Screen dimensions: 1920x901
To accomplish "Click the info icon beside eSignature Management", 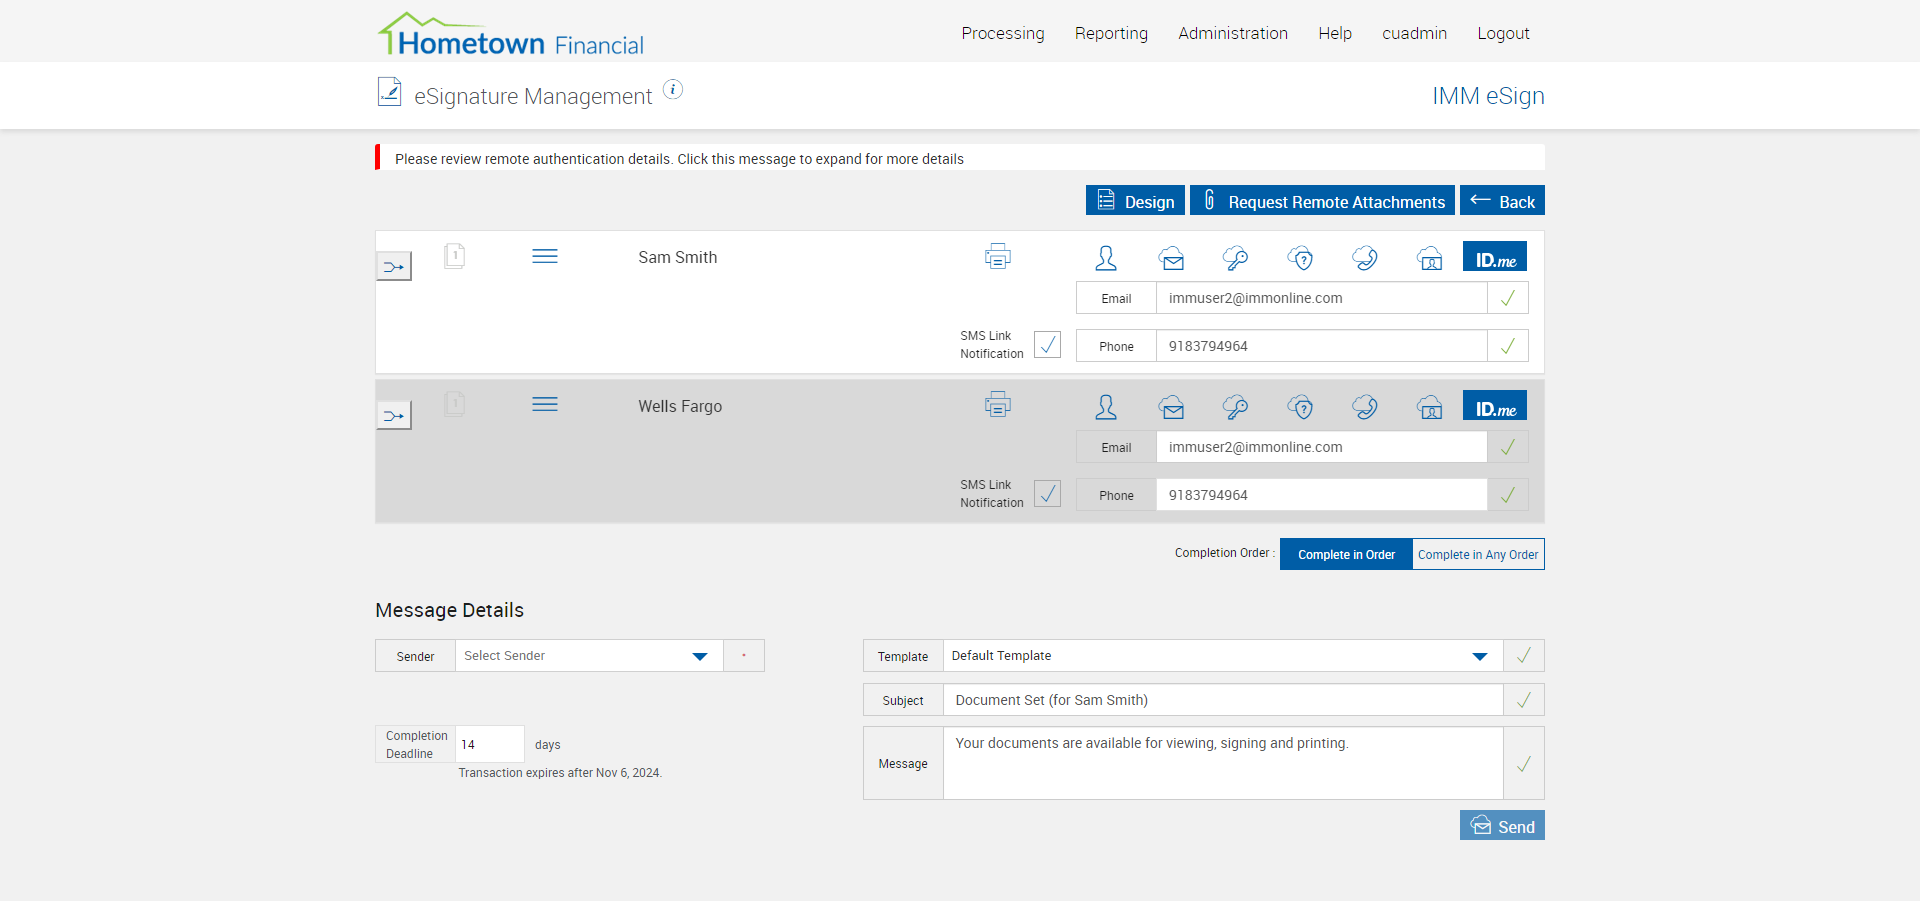I will [x=673, y=90].
